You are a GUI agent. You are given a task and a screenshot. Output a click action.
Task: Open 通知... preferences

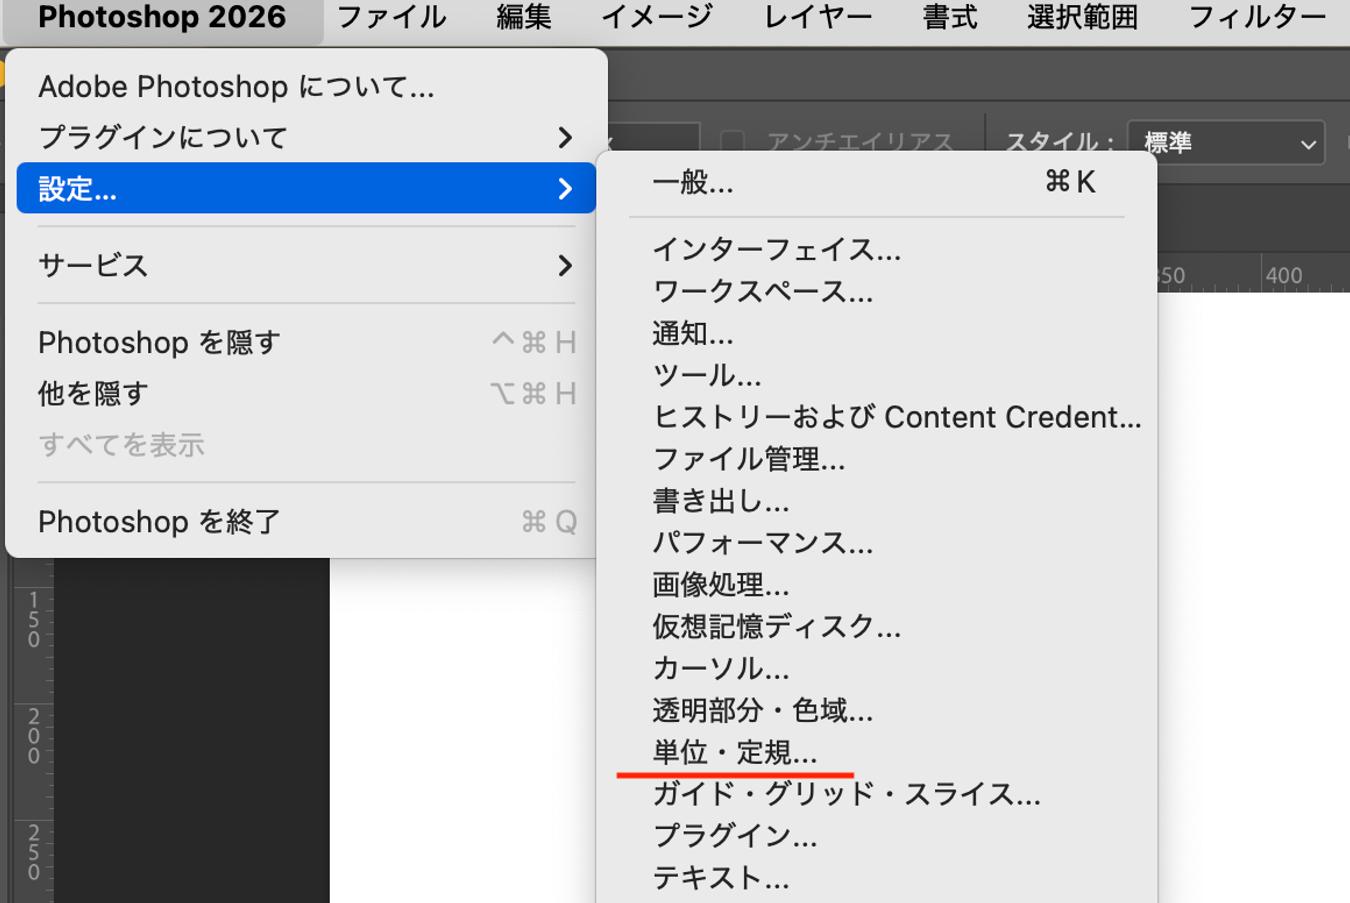coord(876,333)
